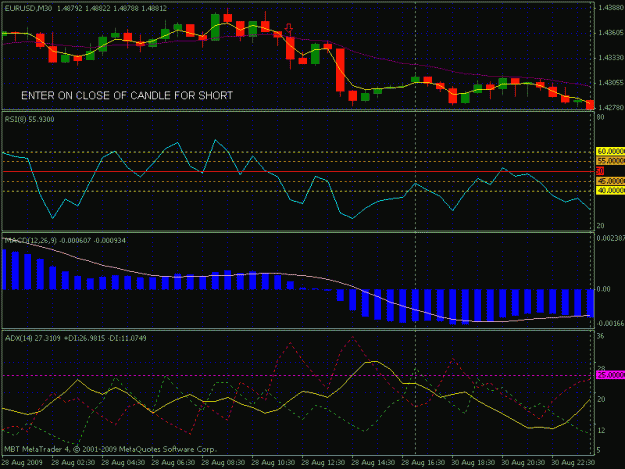Image resolution: width=625 pixels, height=469 pixels.
Task: Select the tallest red candle in price chart
Action: [340, 71]
